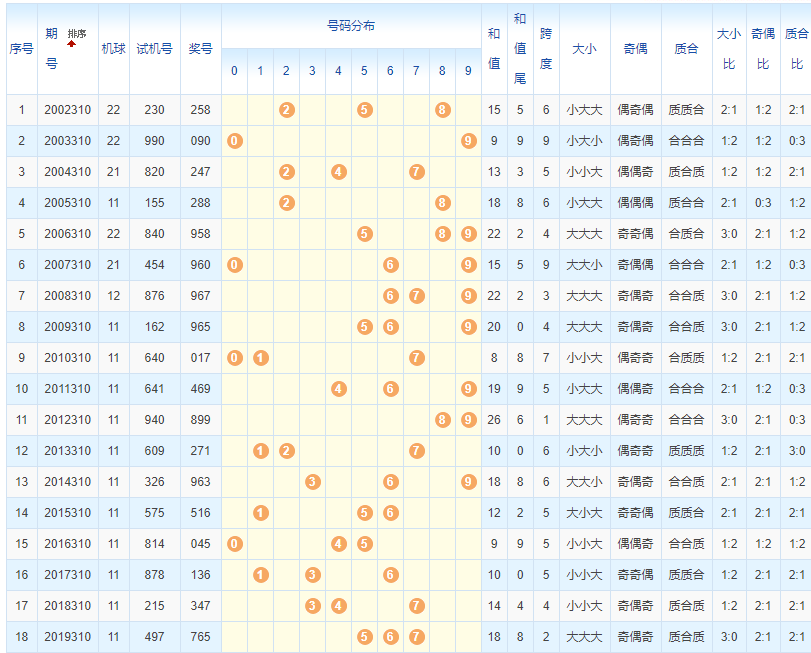The width and height of the screenshot is (811, 653).
Task: Click orange ball 0 in row 2
Action: tap(235, 141)
